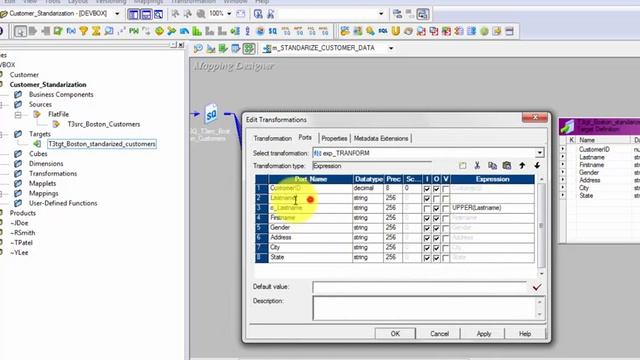This screenshot has width=640, height=360.
Task: Collapse the FlatFile sources node
Action: coord(18,115)
